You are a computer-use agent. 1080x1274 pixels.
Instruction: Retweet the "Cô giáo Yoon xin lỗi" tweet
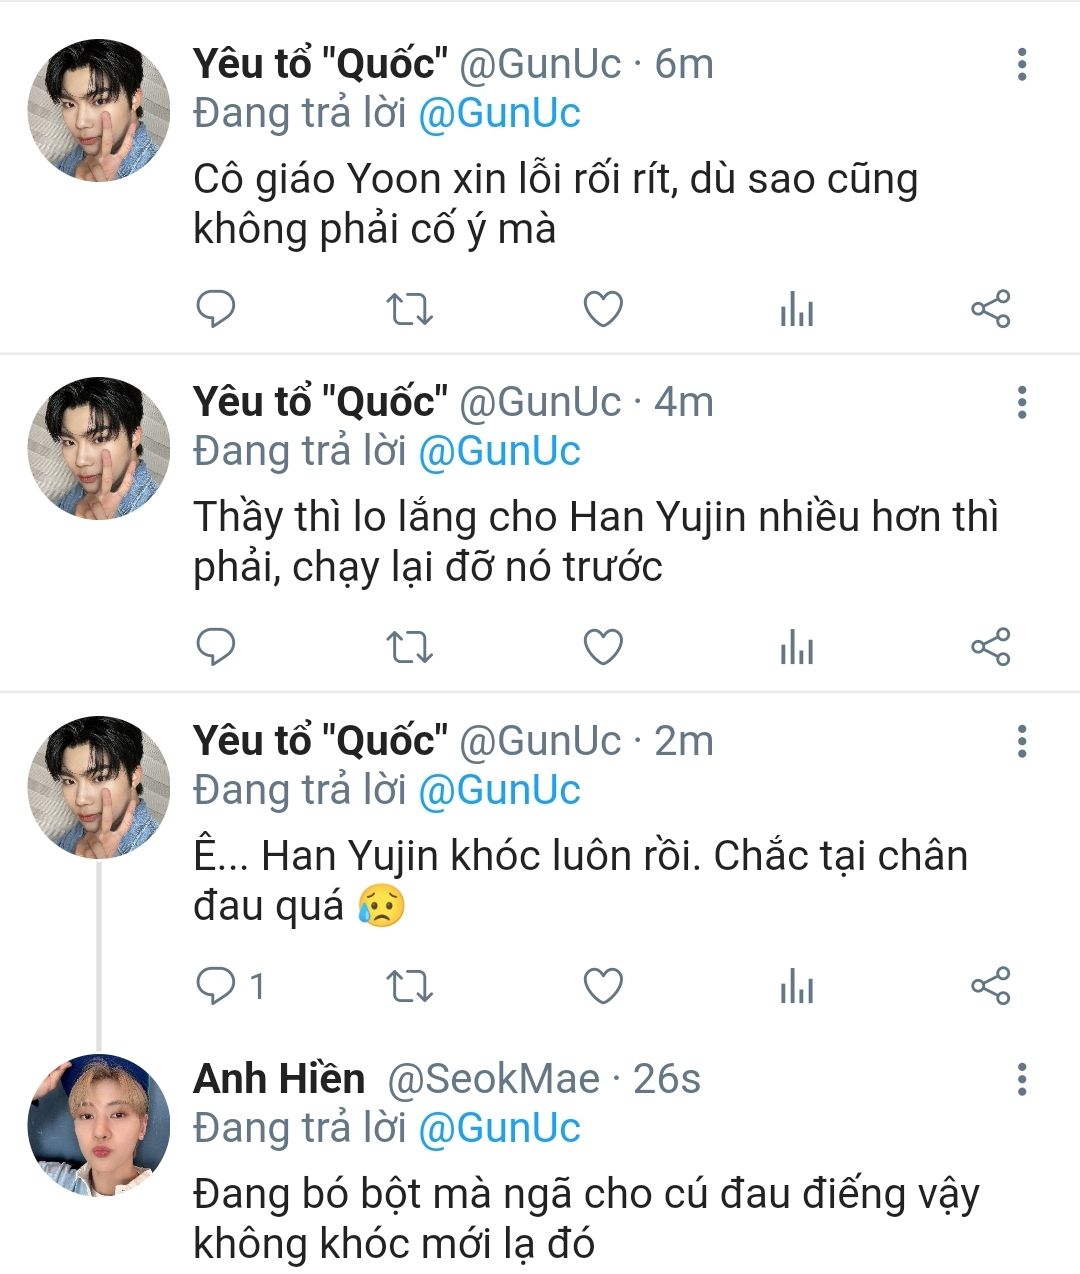[x=409, y=309]
